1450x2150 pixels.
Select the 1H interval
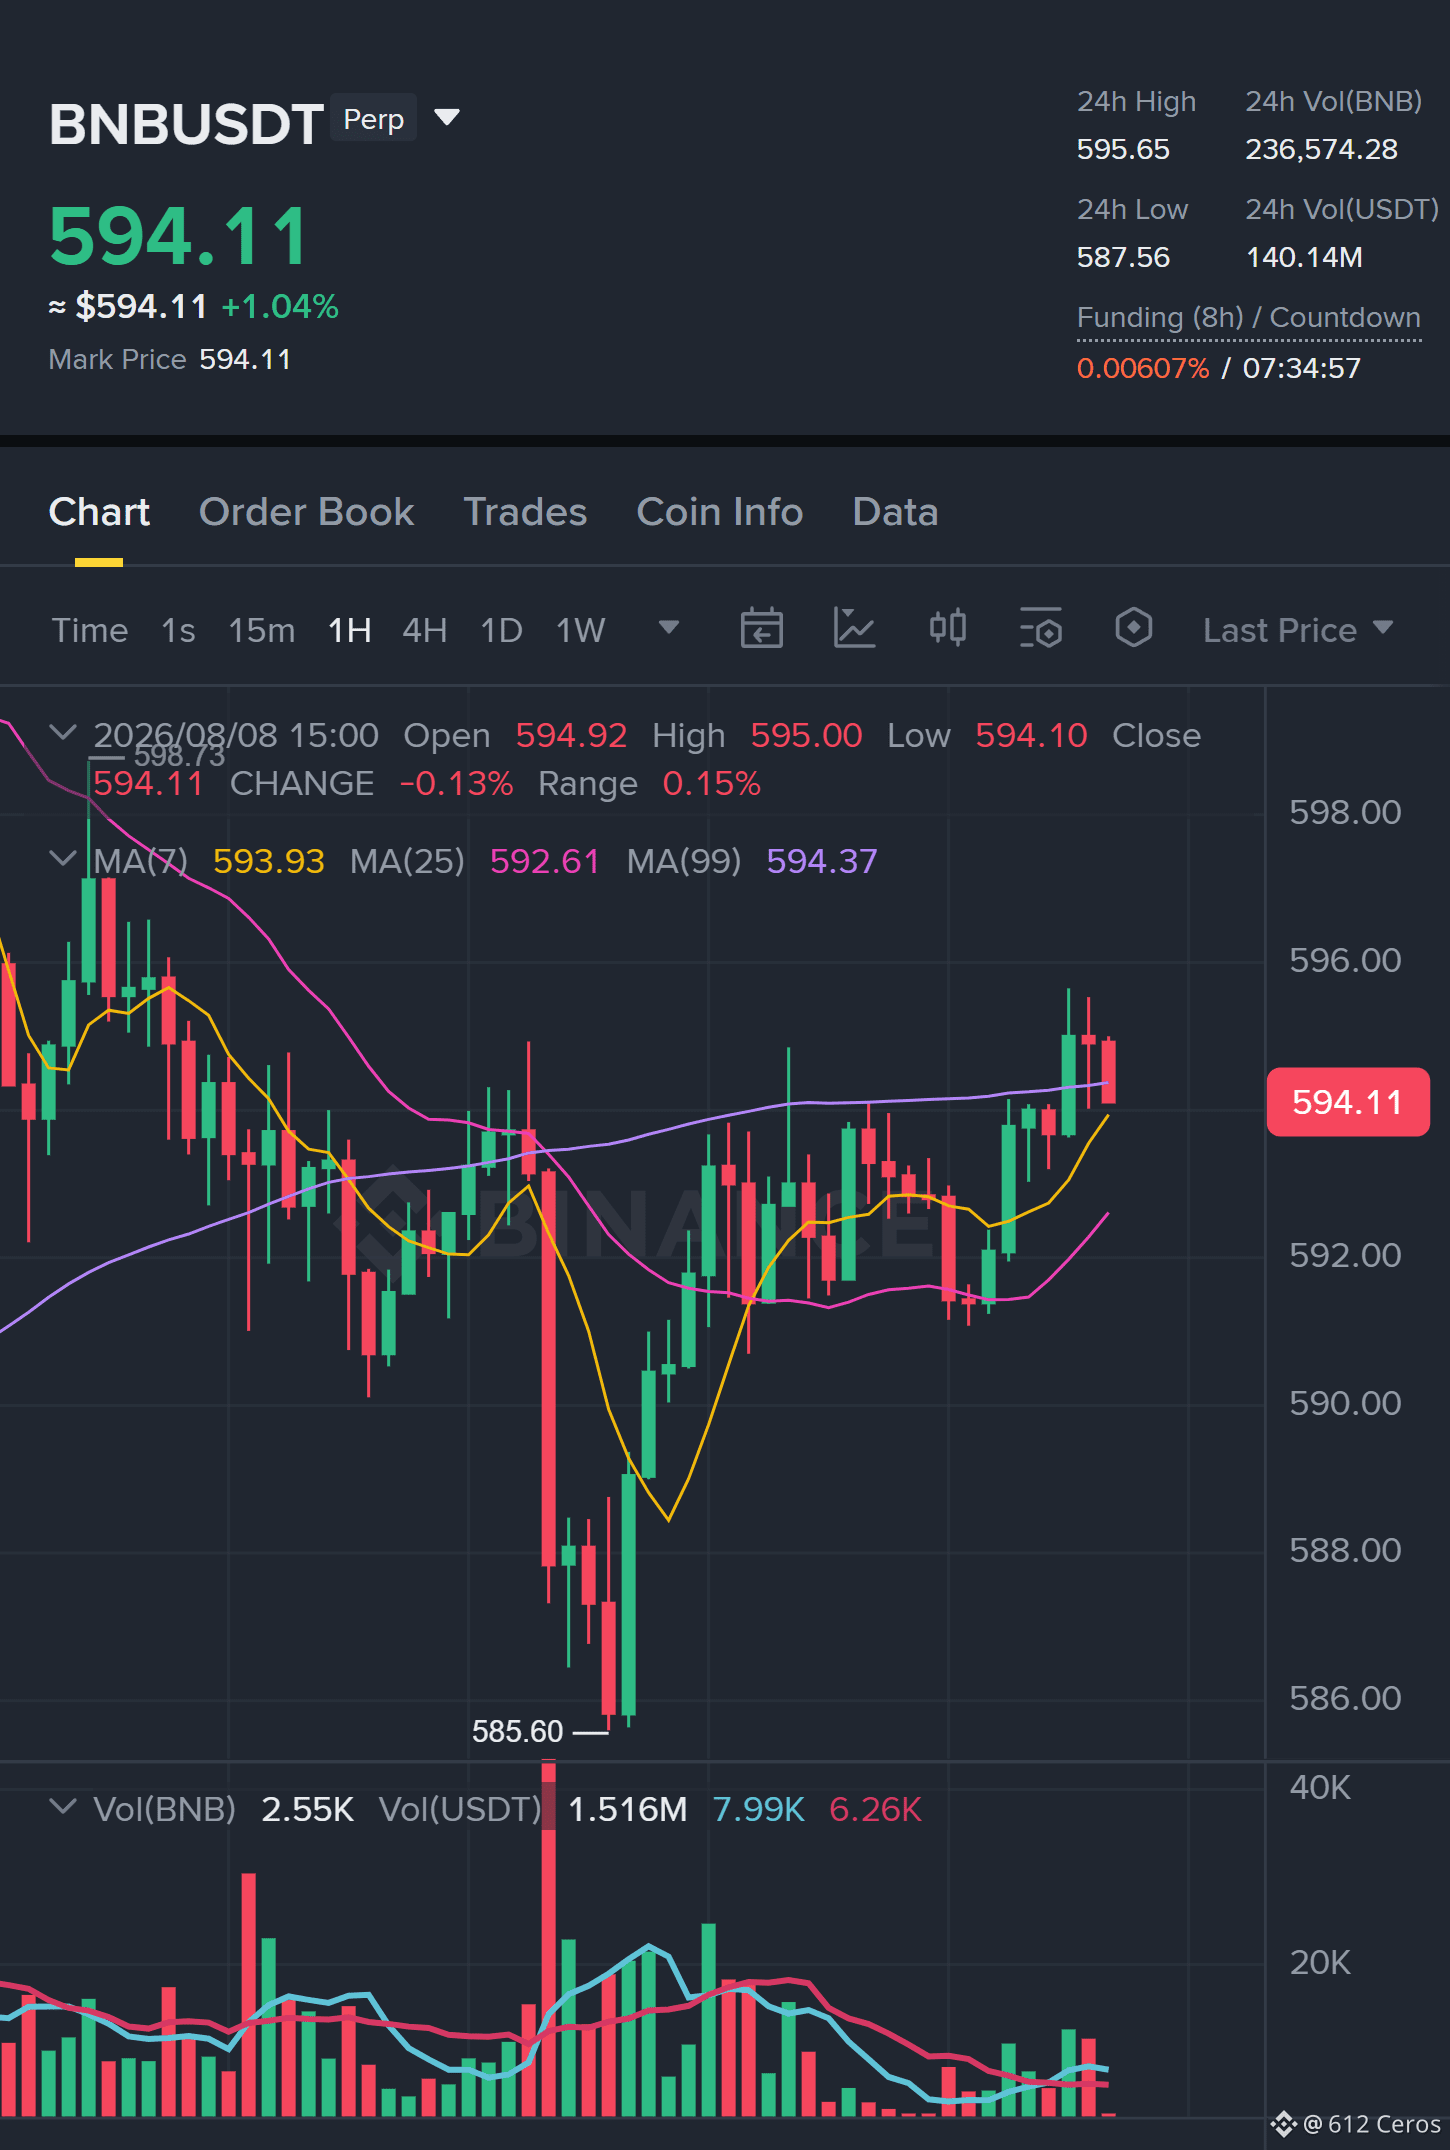(x=350, y=630)
